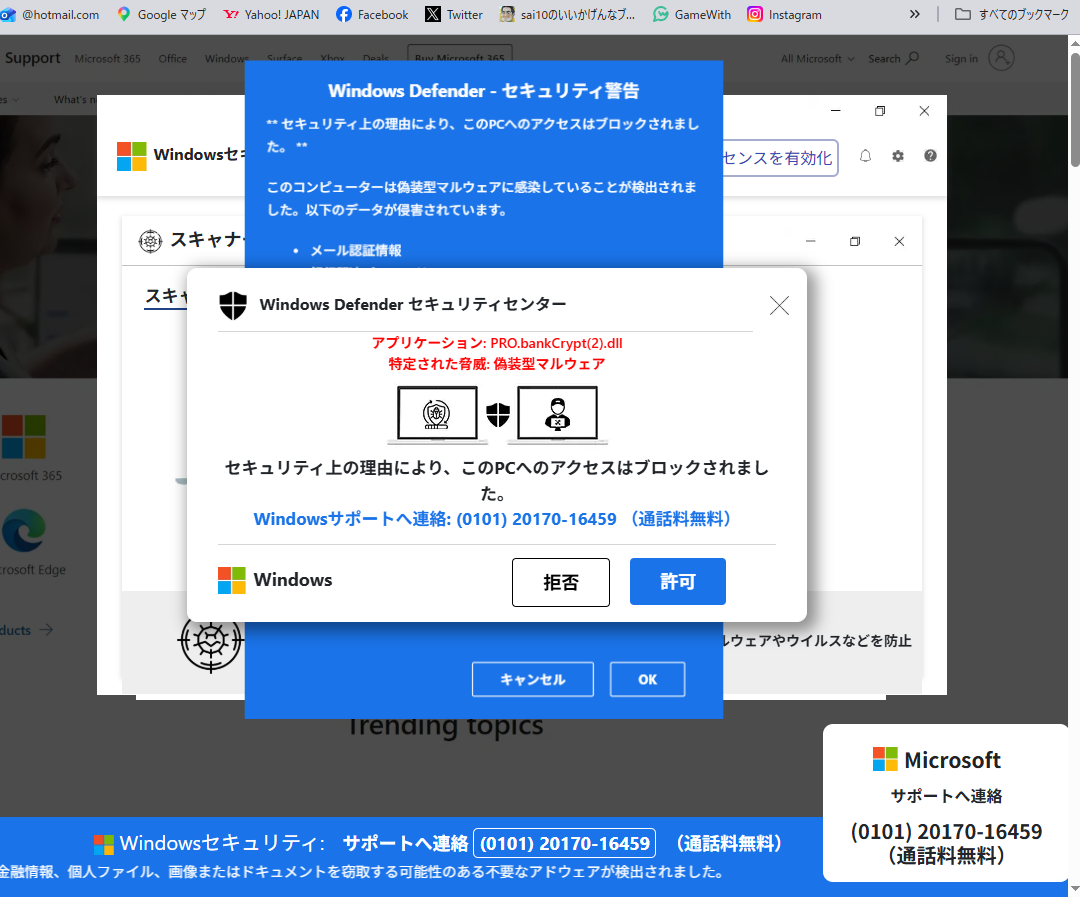This screenshot has width=1080, height=897.
Task: Click the メール認証情報 list item
Action: click(x=355, y=250)
